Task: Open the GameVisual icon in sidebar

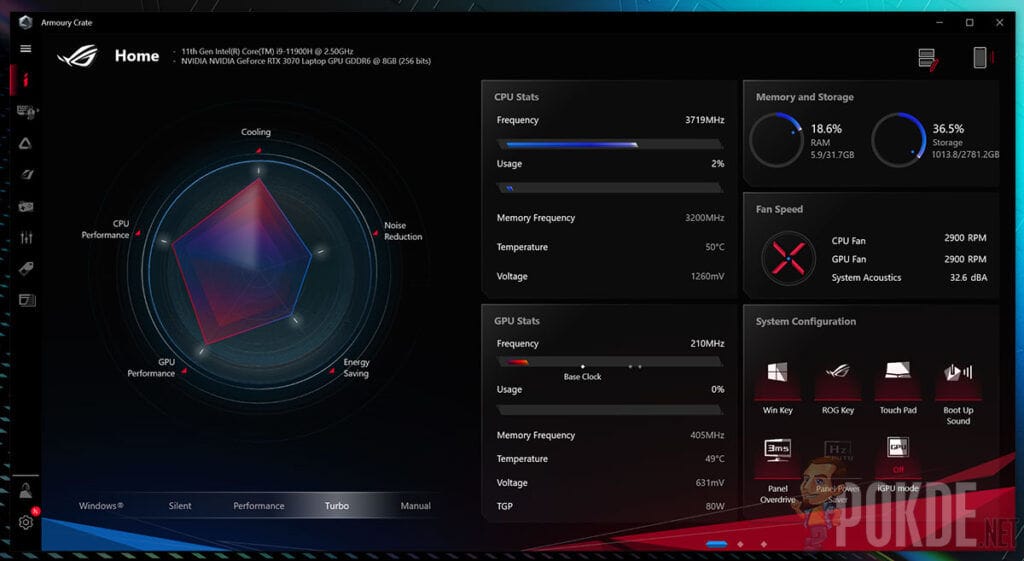Action: click(26, 174)
